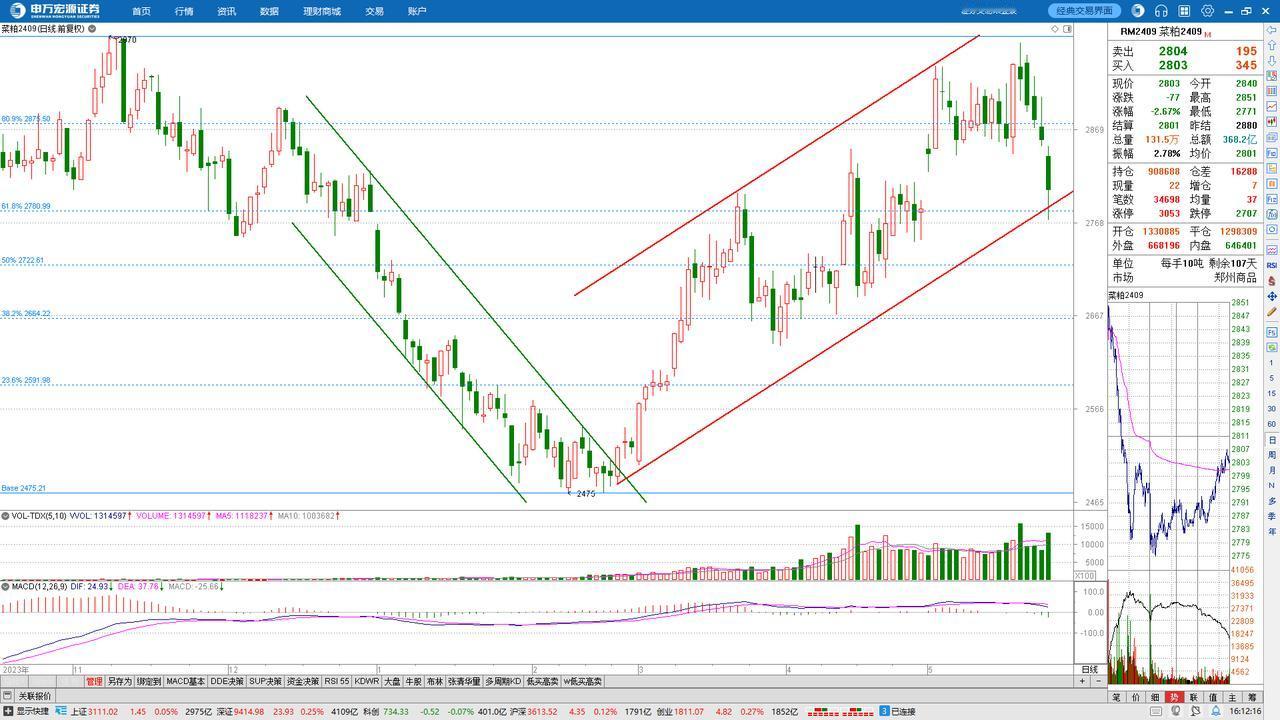
Task: Open settings gear in title bar
Action: click(x=1208, y=11)
